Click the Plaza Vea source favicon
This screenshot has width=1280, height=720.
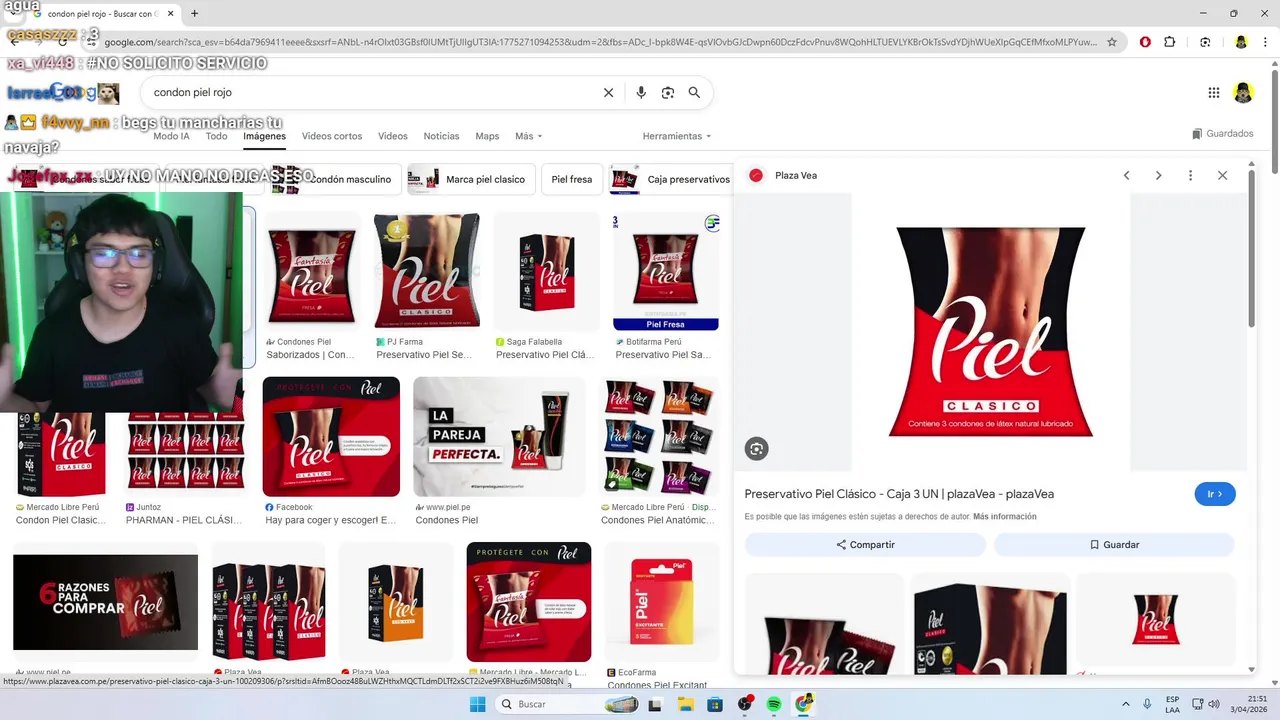point(756,175)
